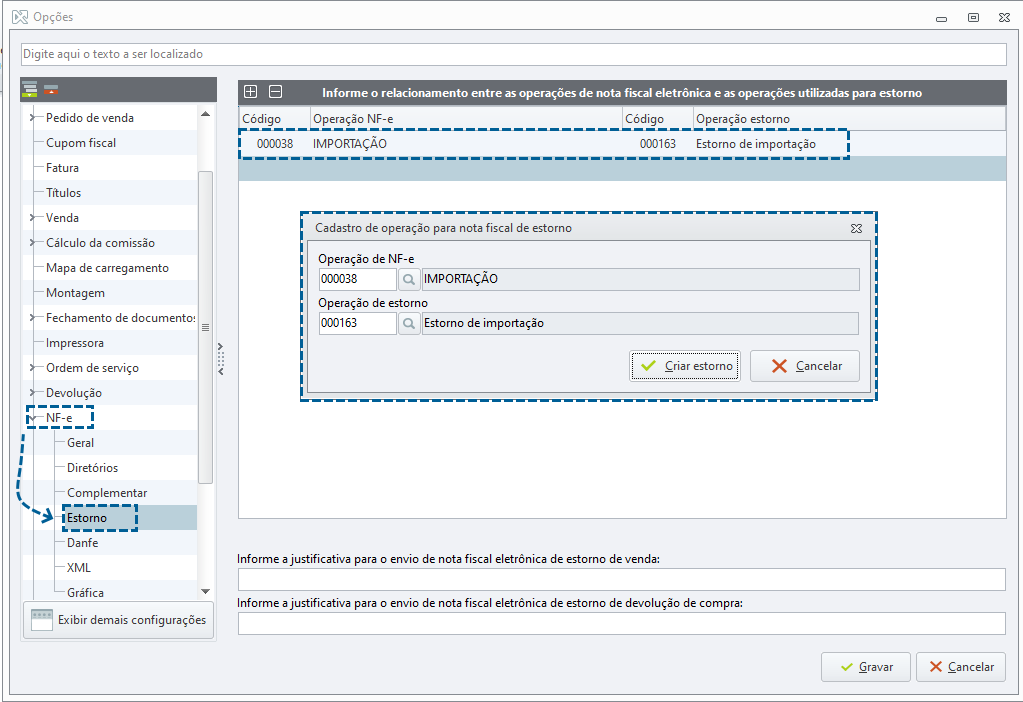Click the Estorno de importação description field
This screenshot has width=1023, height=702.
point(641,323)
